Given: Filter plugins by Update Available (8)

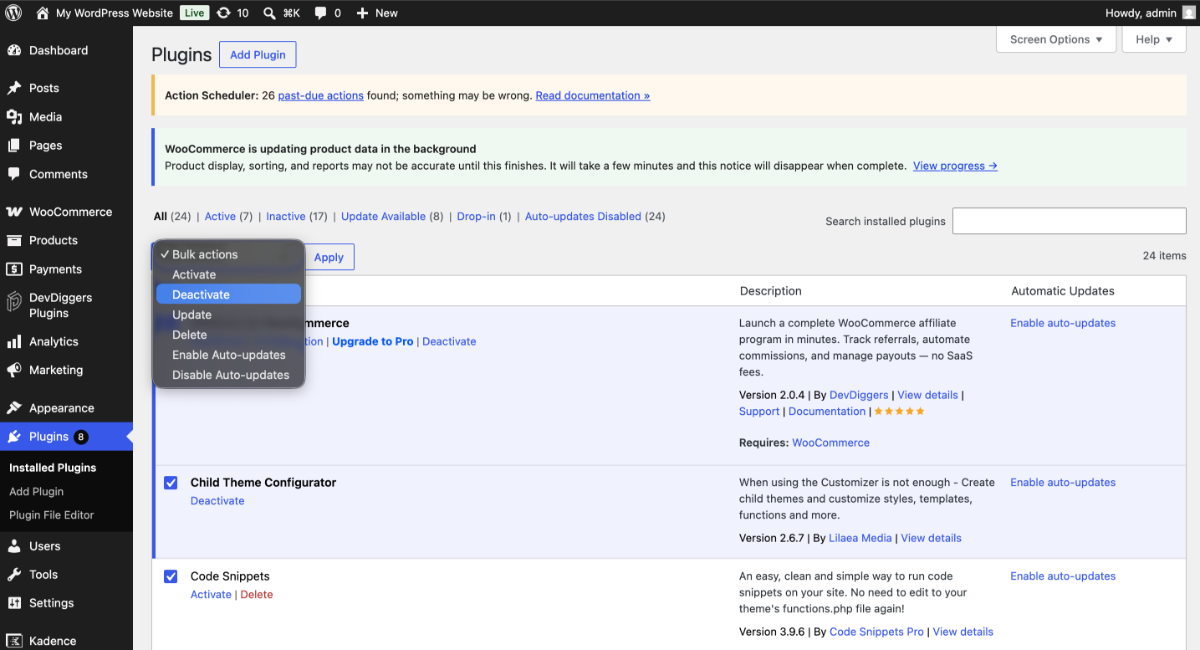Looking at the screenshot, I should click(392, 216).
